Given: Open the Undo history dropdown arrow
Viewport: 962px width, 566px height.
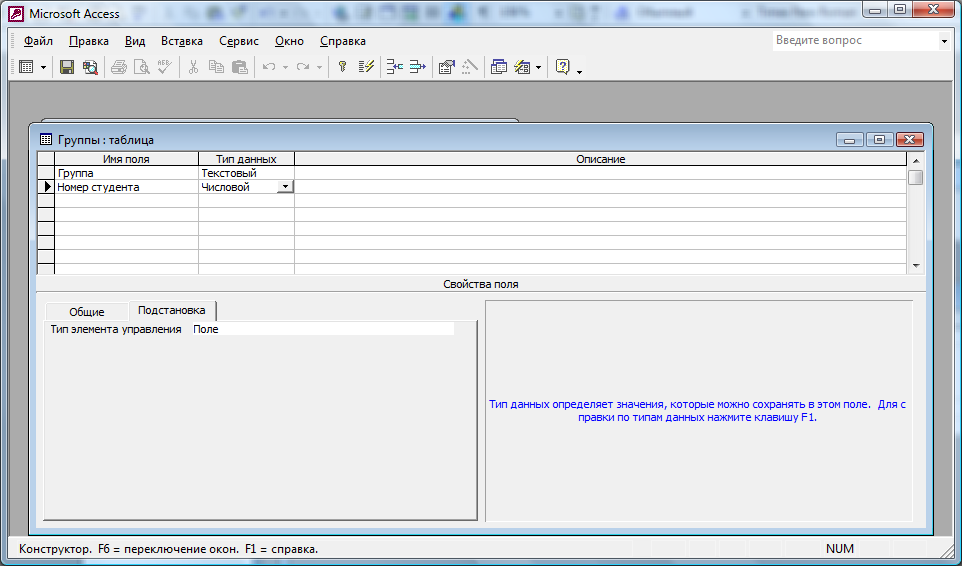Looking at the screenshot, I should (285, 67).
